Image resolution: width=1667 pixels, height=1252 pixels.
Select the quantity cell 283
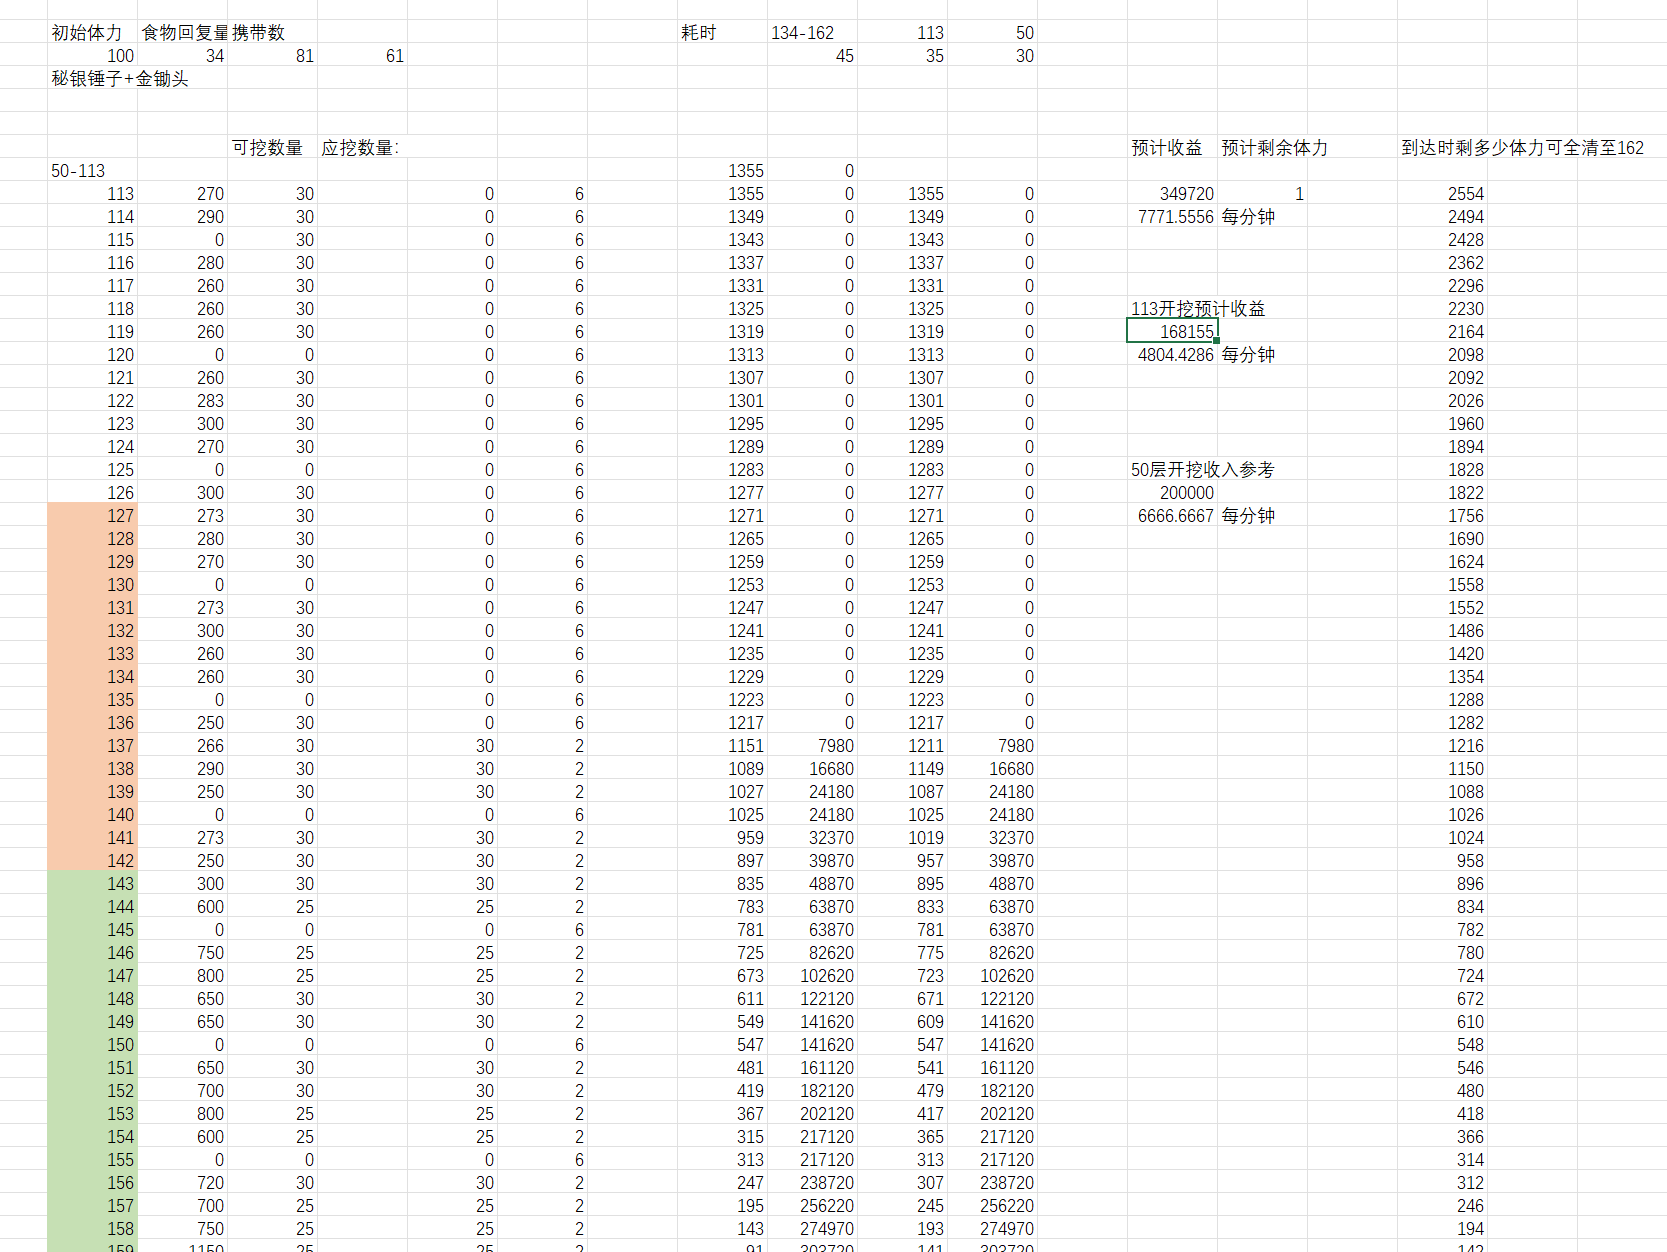182,400
